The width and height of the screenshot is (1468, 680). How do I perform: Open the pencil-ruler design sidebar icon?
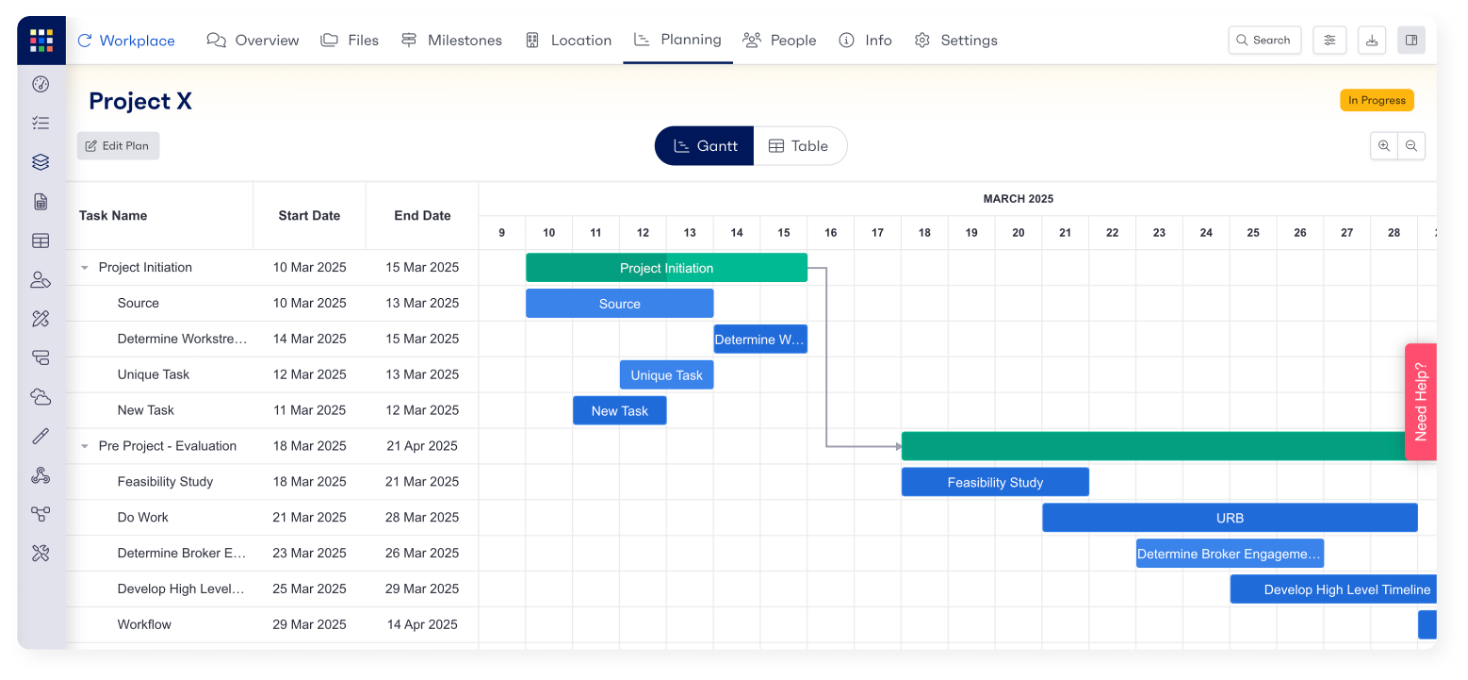tap(41, 319)
